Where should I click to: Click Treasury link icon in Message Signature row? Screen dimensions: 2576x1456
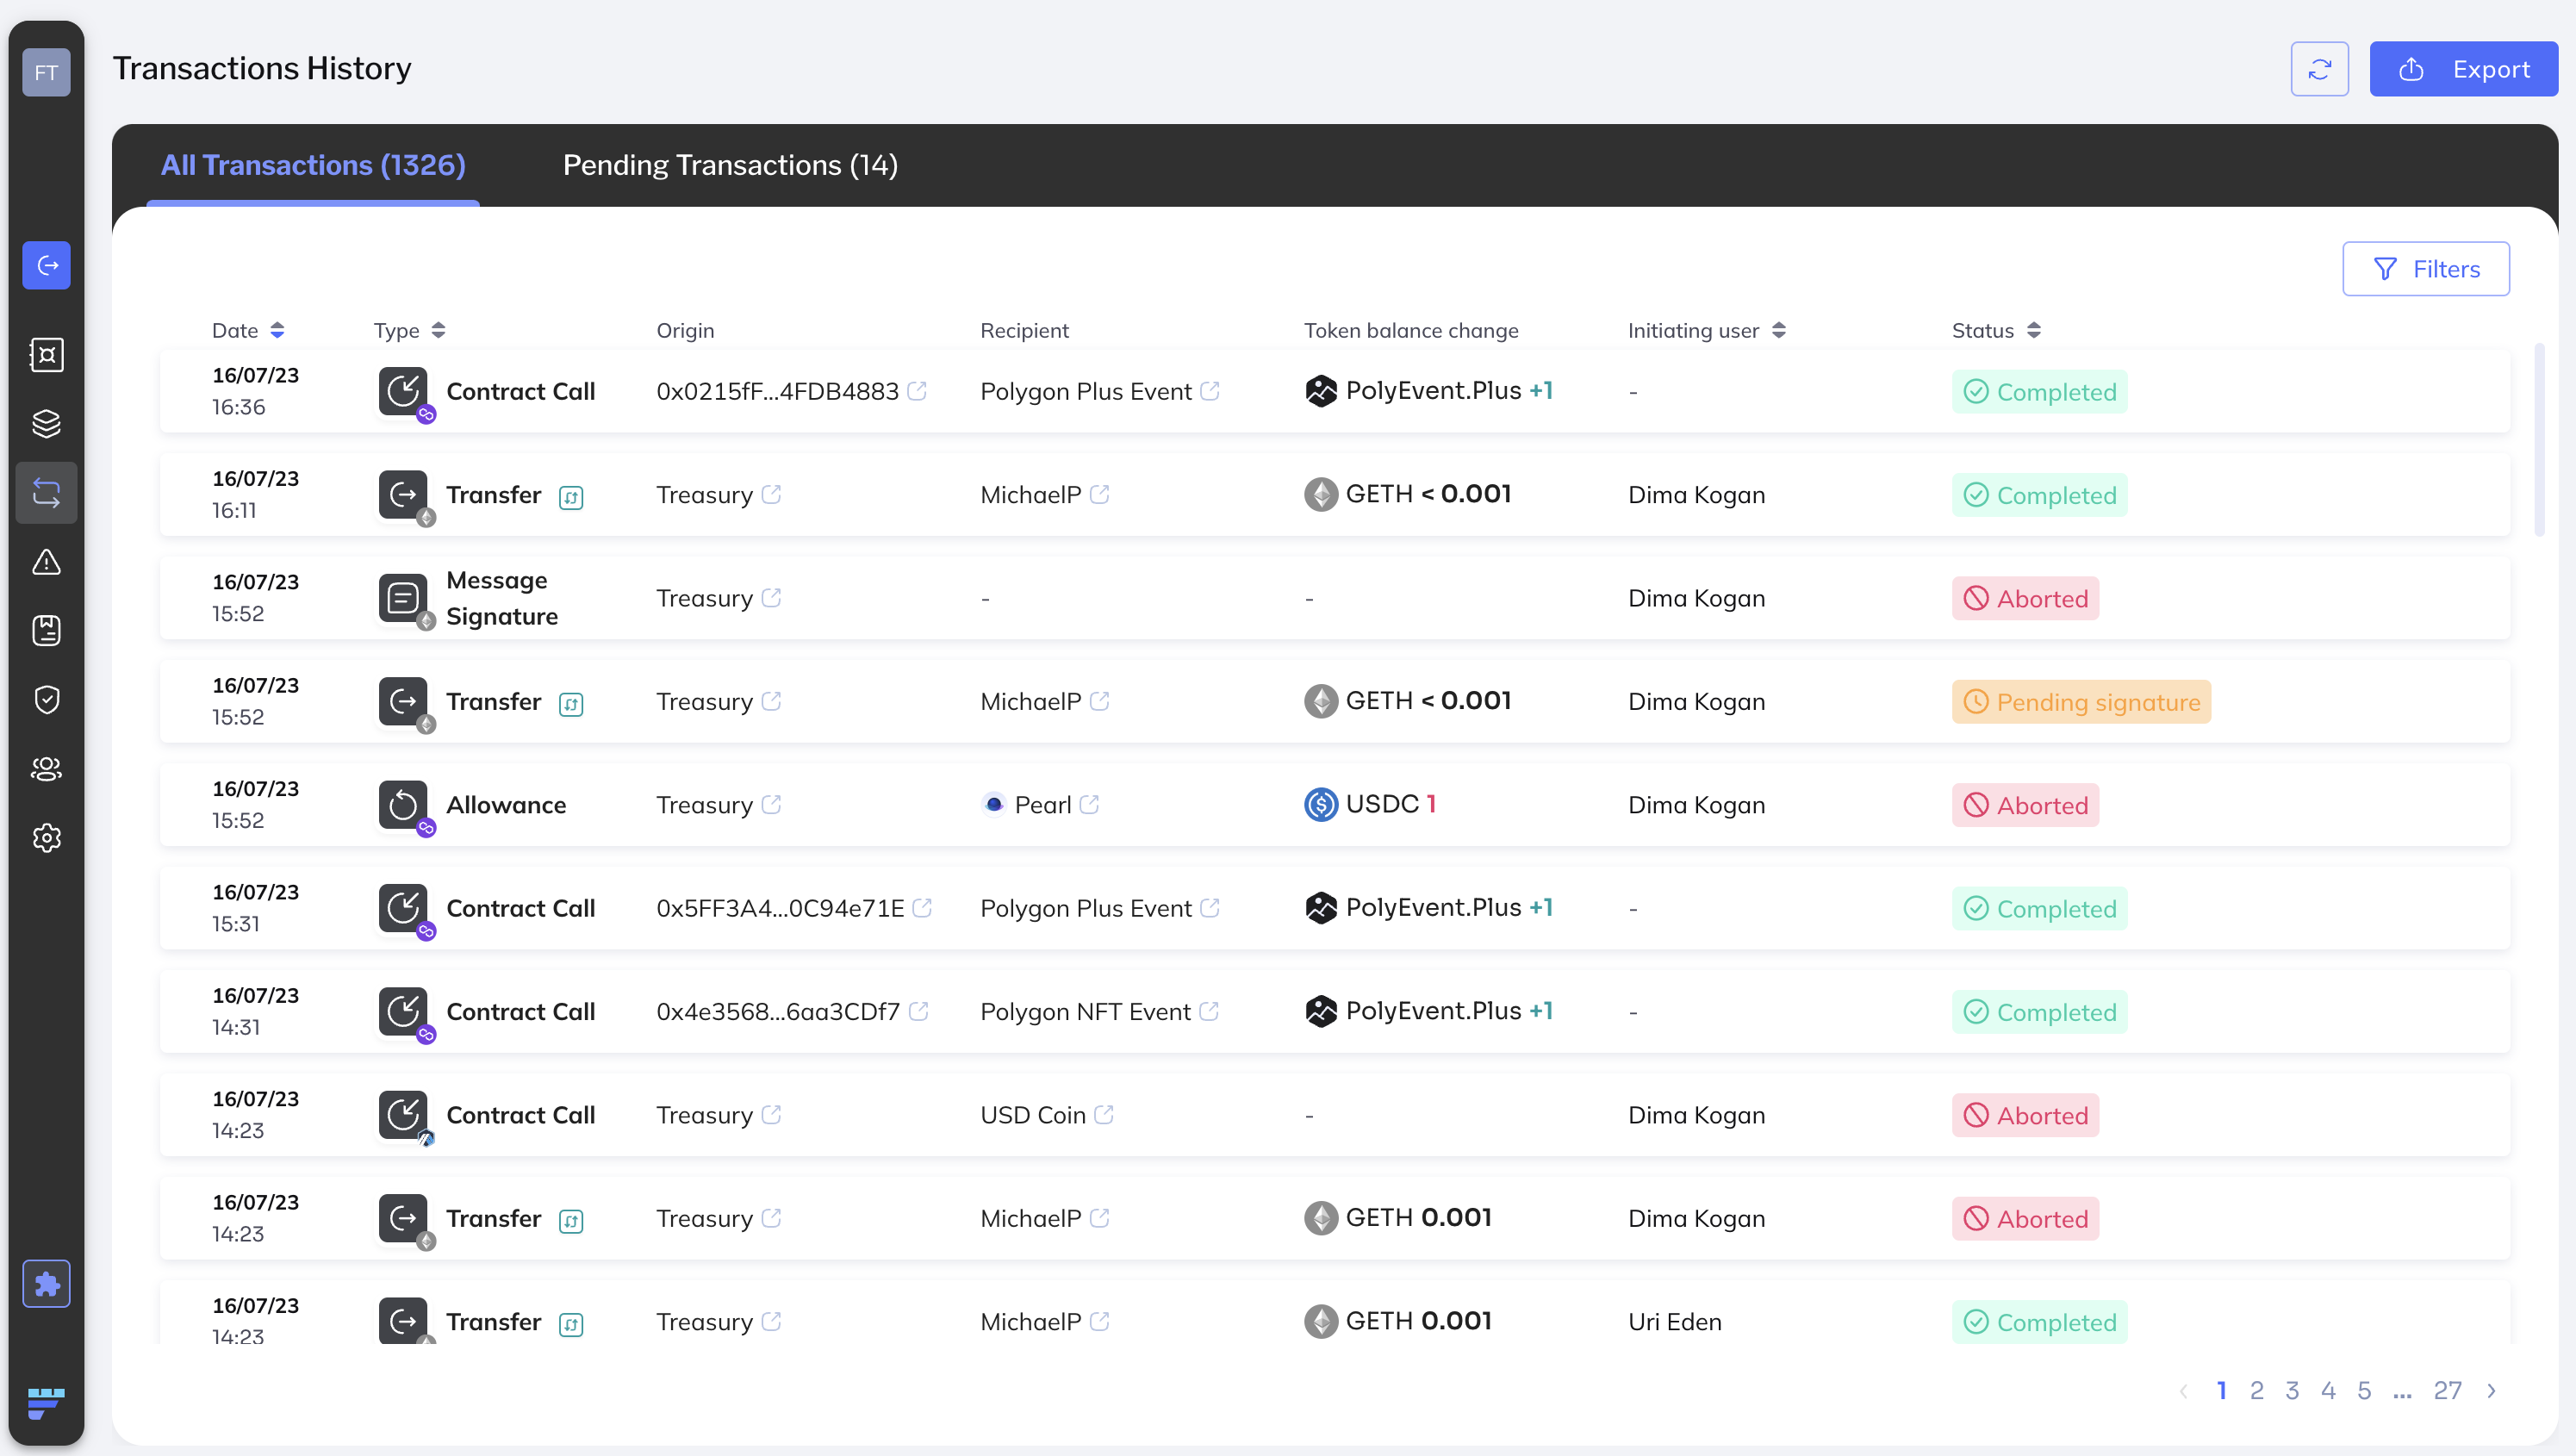[771, 598]
